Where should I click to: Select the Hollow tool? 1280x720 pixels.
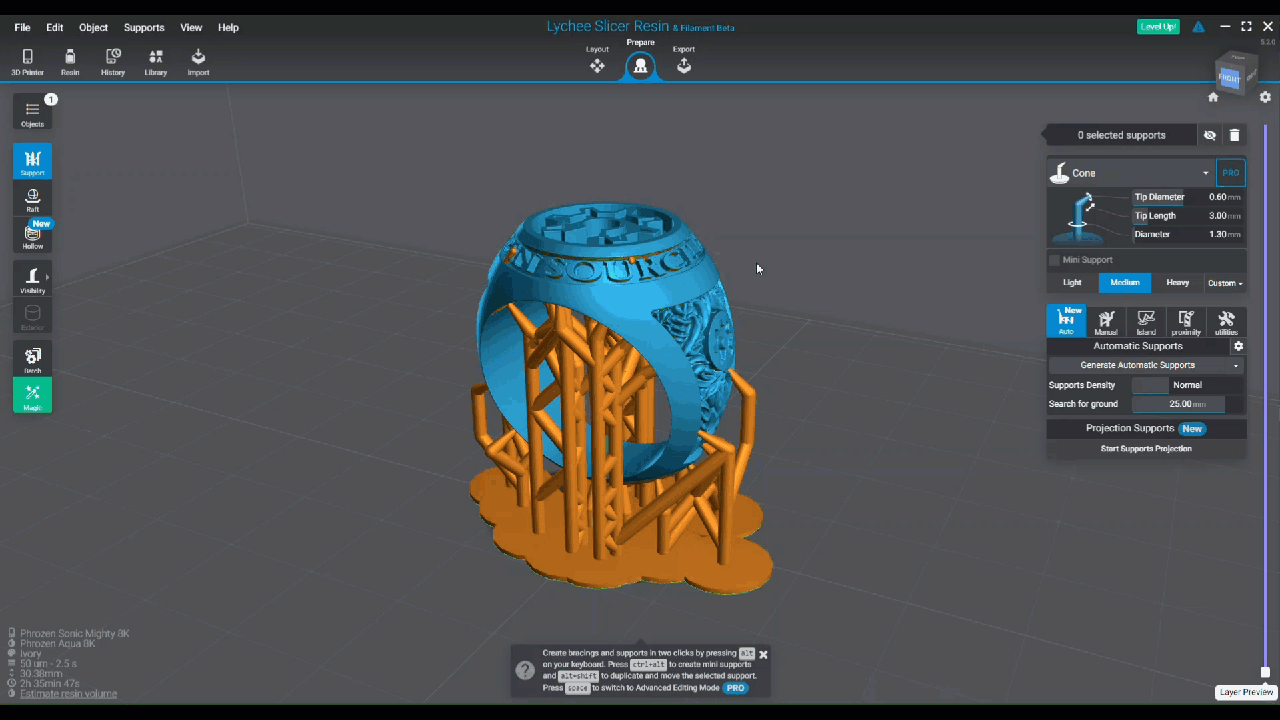pos(32,236)
